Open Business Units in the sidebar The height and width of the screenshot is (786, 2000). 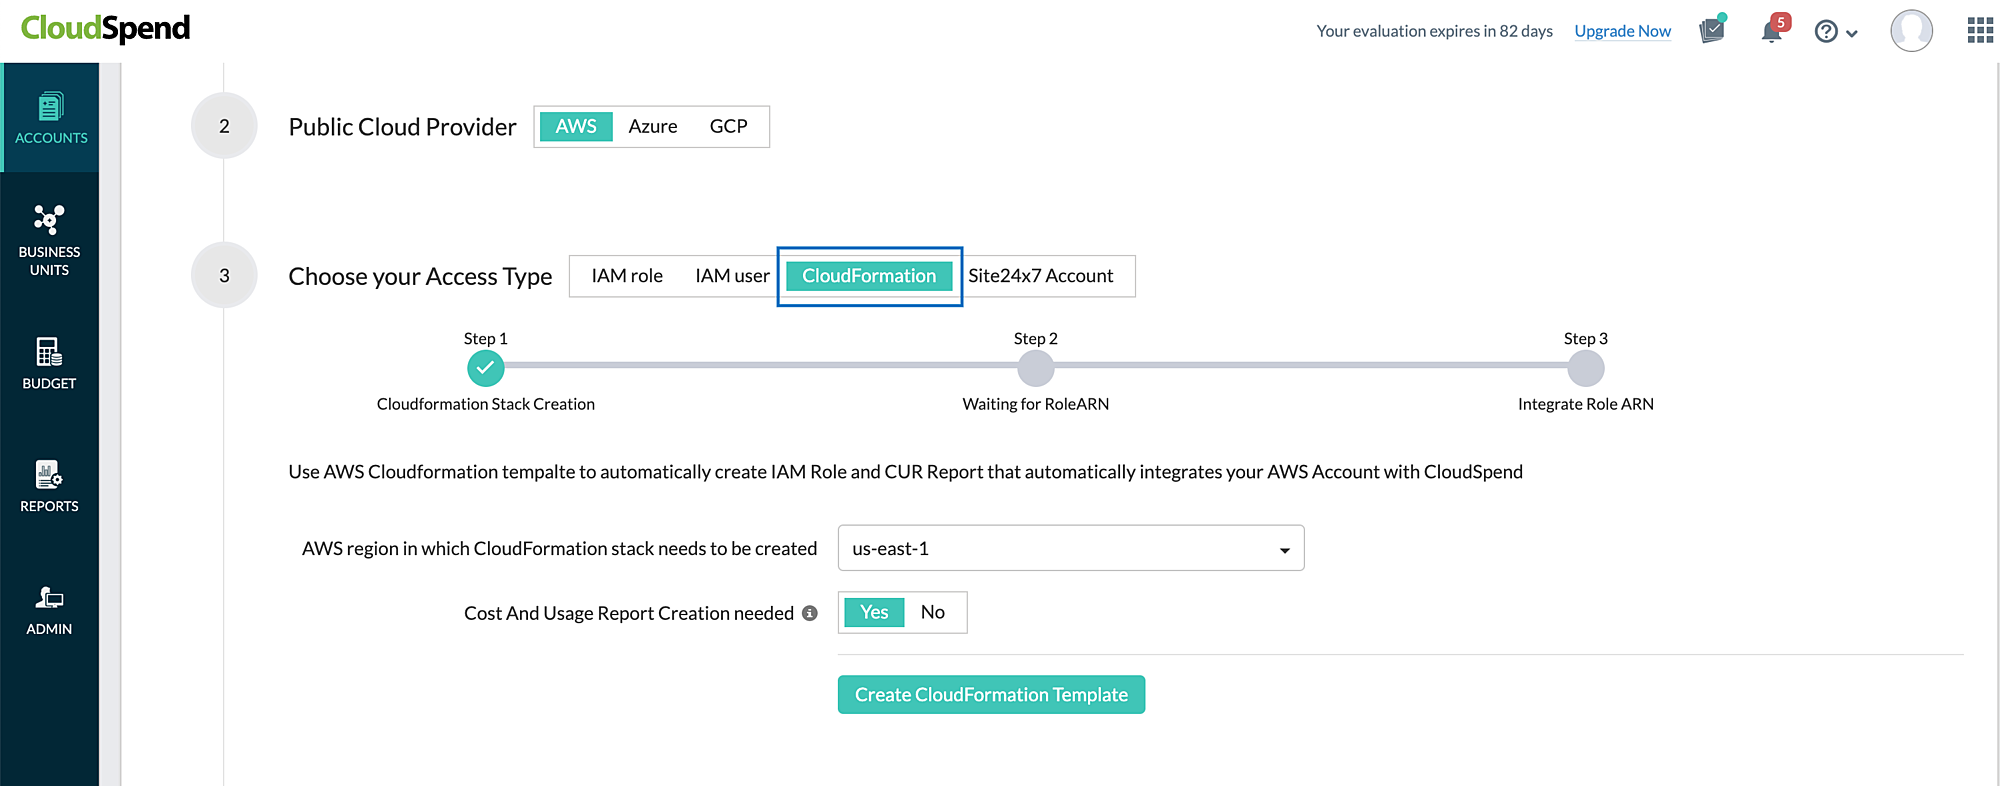(x=49, y=240)
